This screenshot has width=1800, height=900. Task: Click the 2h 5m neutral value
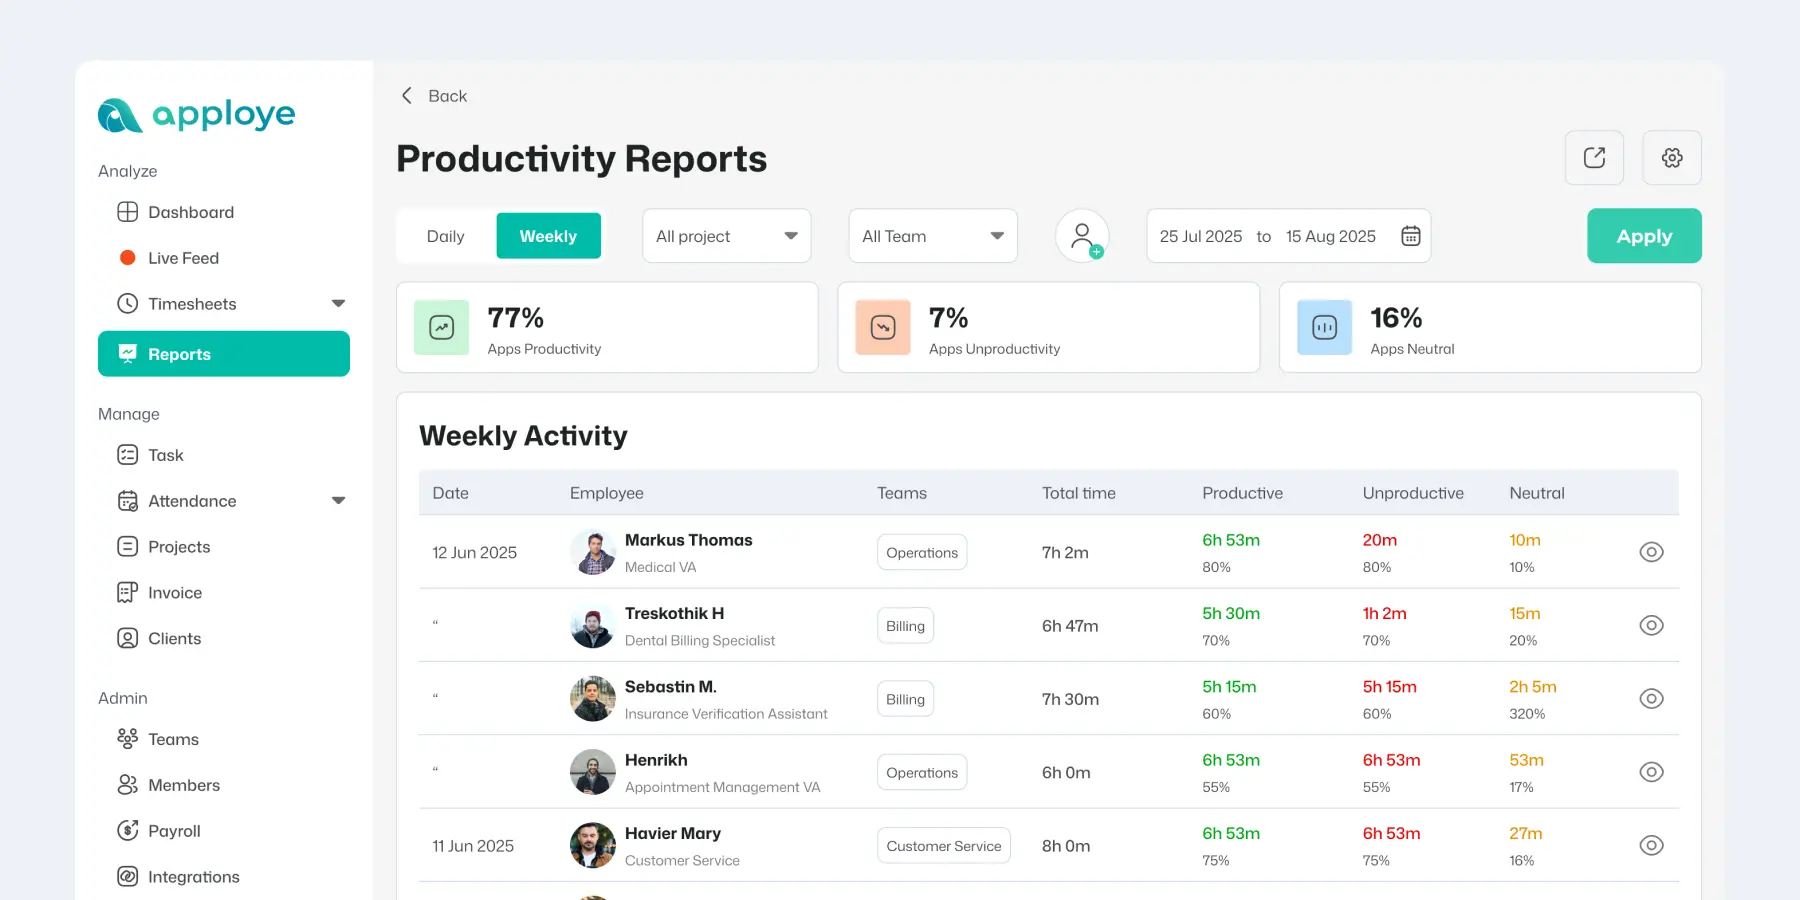[1533, 687]
